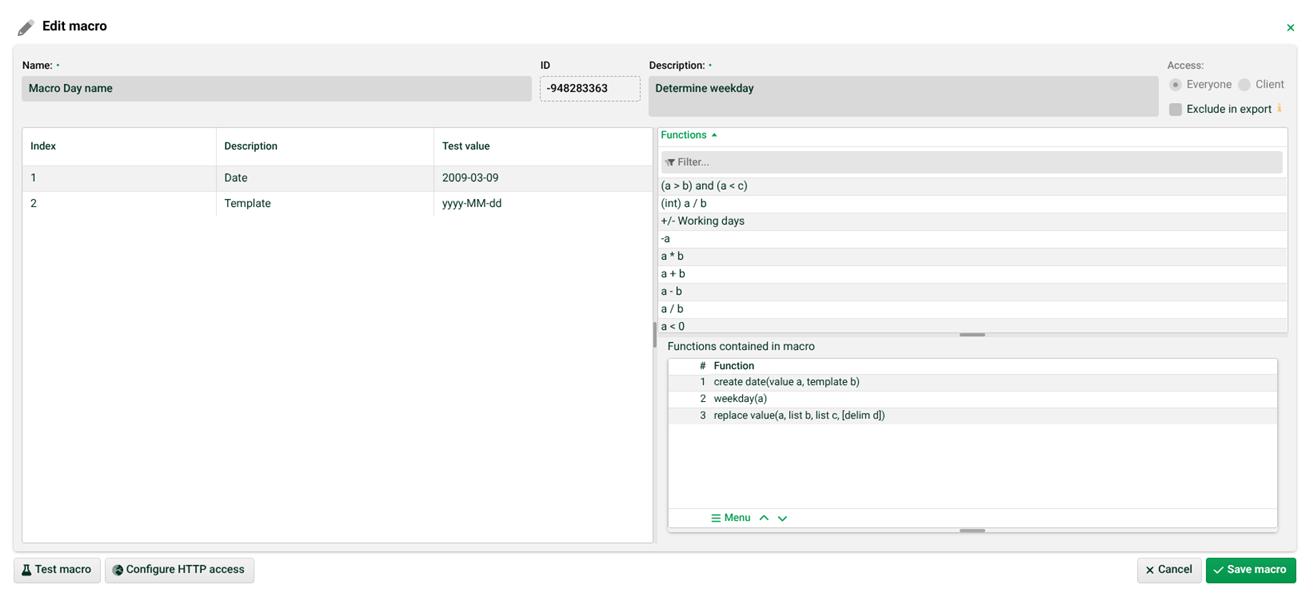The image size is (1309, 592).
Task: Click the splitter handle below the functions list
Action: point(972,335)
